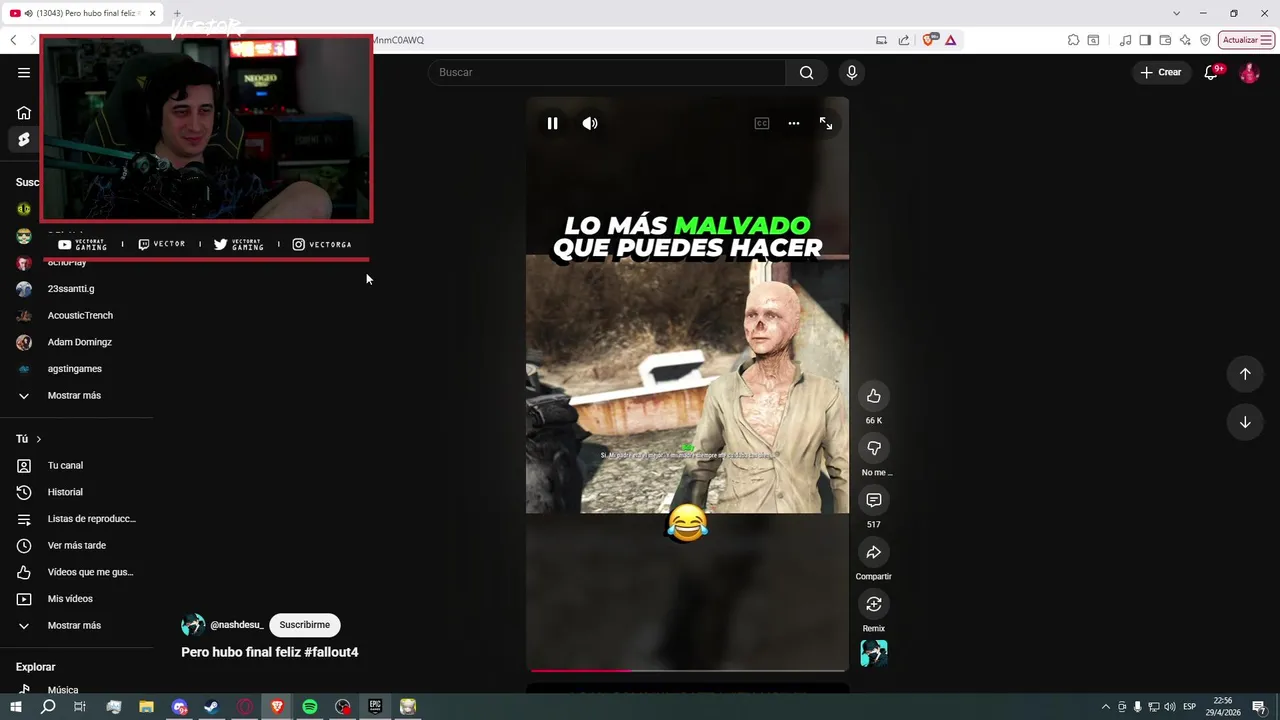Click the magnifier search button
This screenshot has width=1280, height=720.
806,72
